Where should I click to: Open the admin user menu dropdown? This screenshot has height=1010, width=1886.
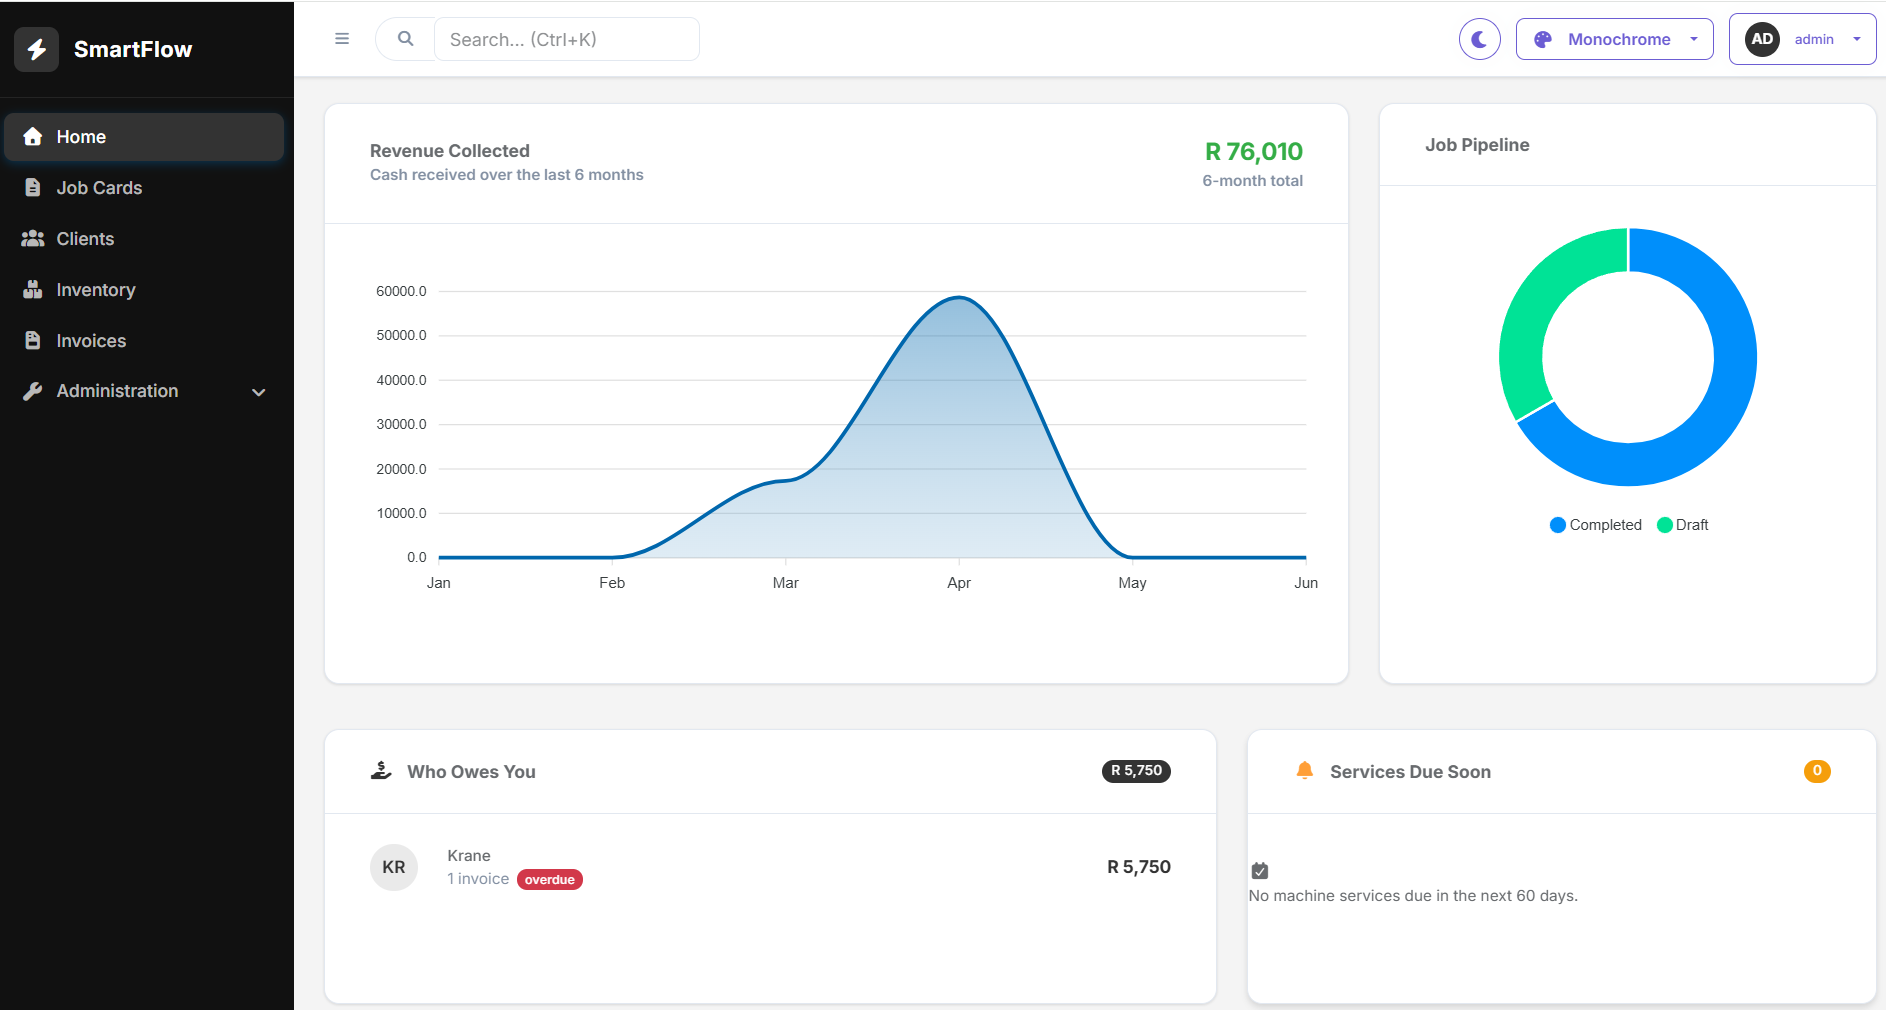pyautogui.click(x=1802, y=39)
